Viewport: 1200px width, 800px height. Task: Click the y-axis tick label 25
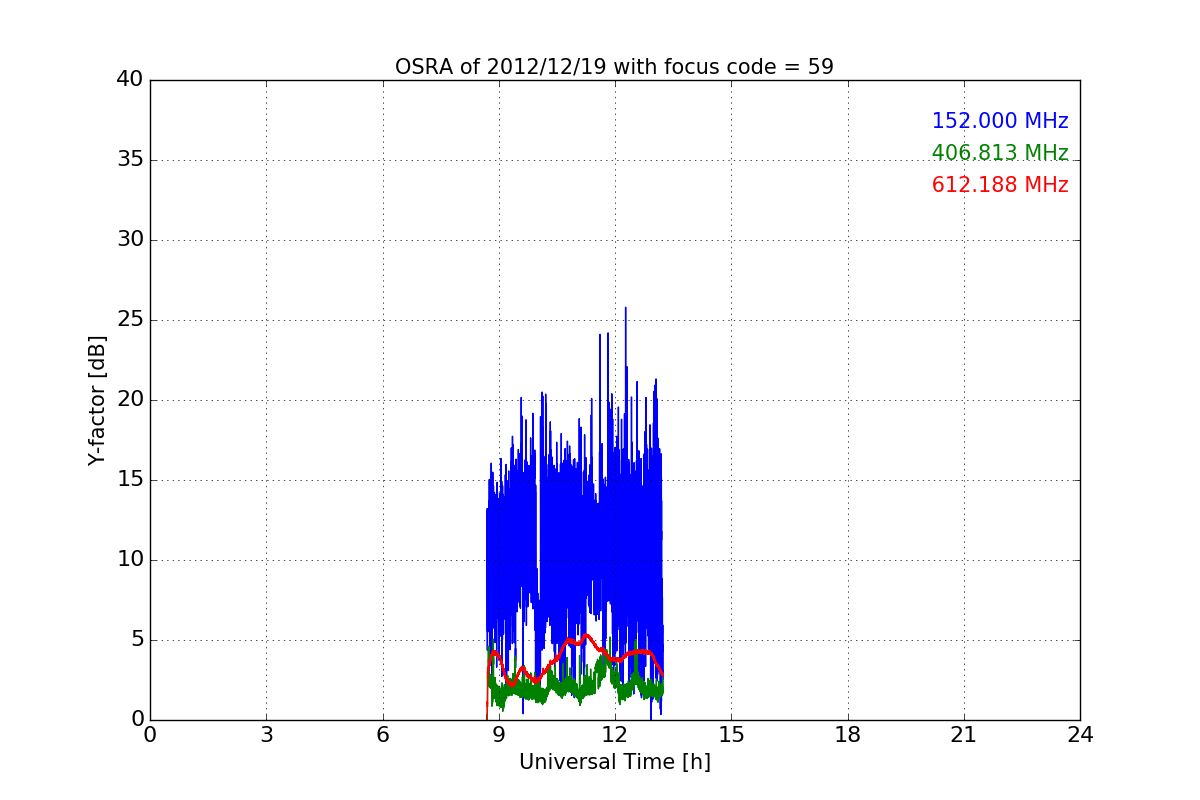pyautogui.click(x=129, y=320)
